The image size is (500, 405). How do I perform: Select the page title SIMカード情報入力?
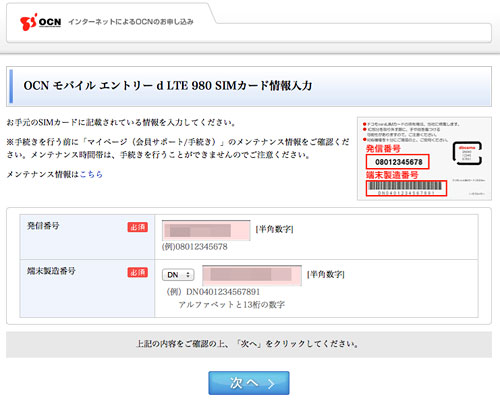point(168,86)
